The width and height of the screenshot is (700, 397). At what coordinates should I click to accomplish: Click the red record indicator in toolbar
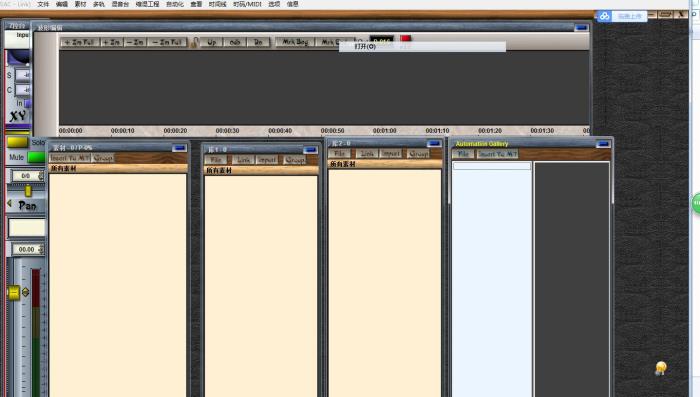pos(405,39)
